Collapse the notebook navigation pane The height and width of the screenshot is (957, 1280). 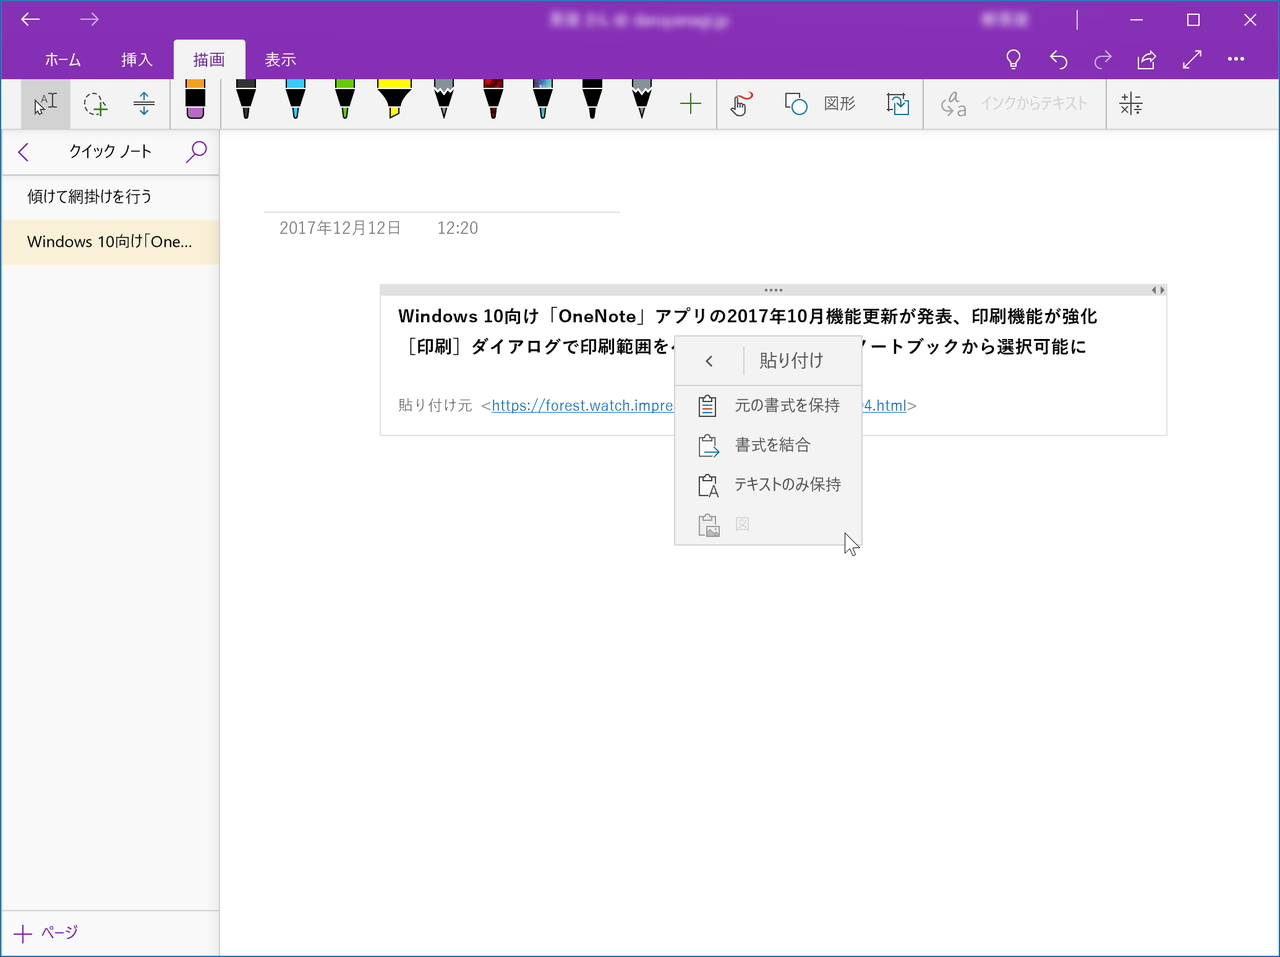point(22,152)
